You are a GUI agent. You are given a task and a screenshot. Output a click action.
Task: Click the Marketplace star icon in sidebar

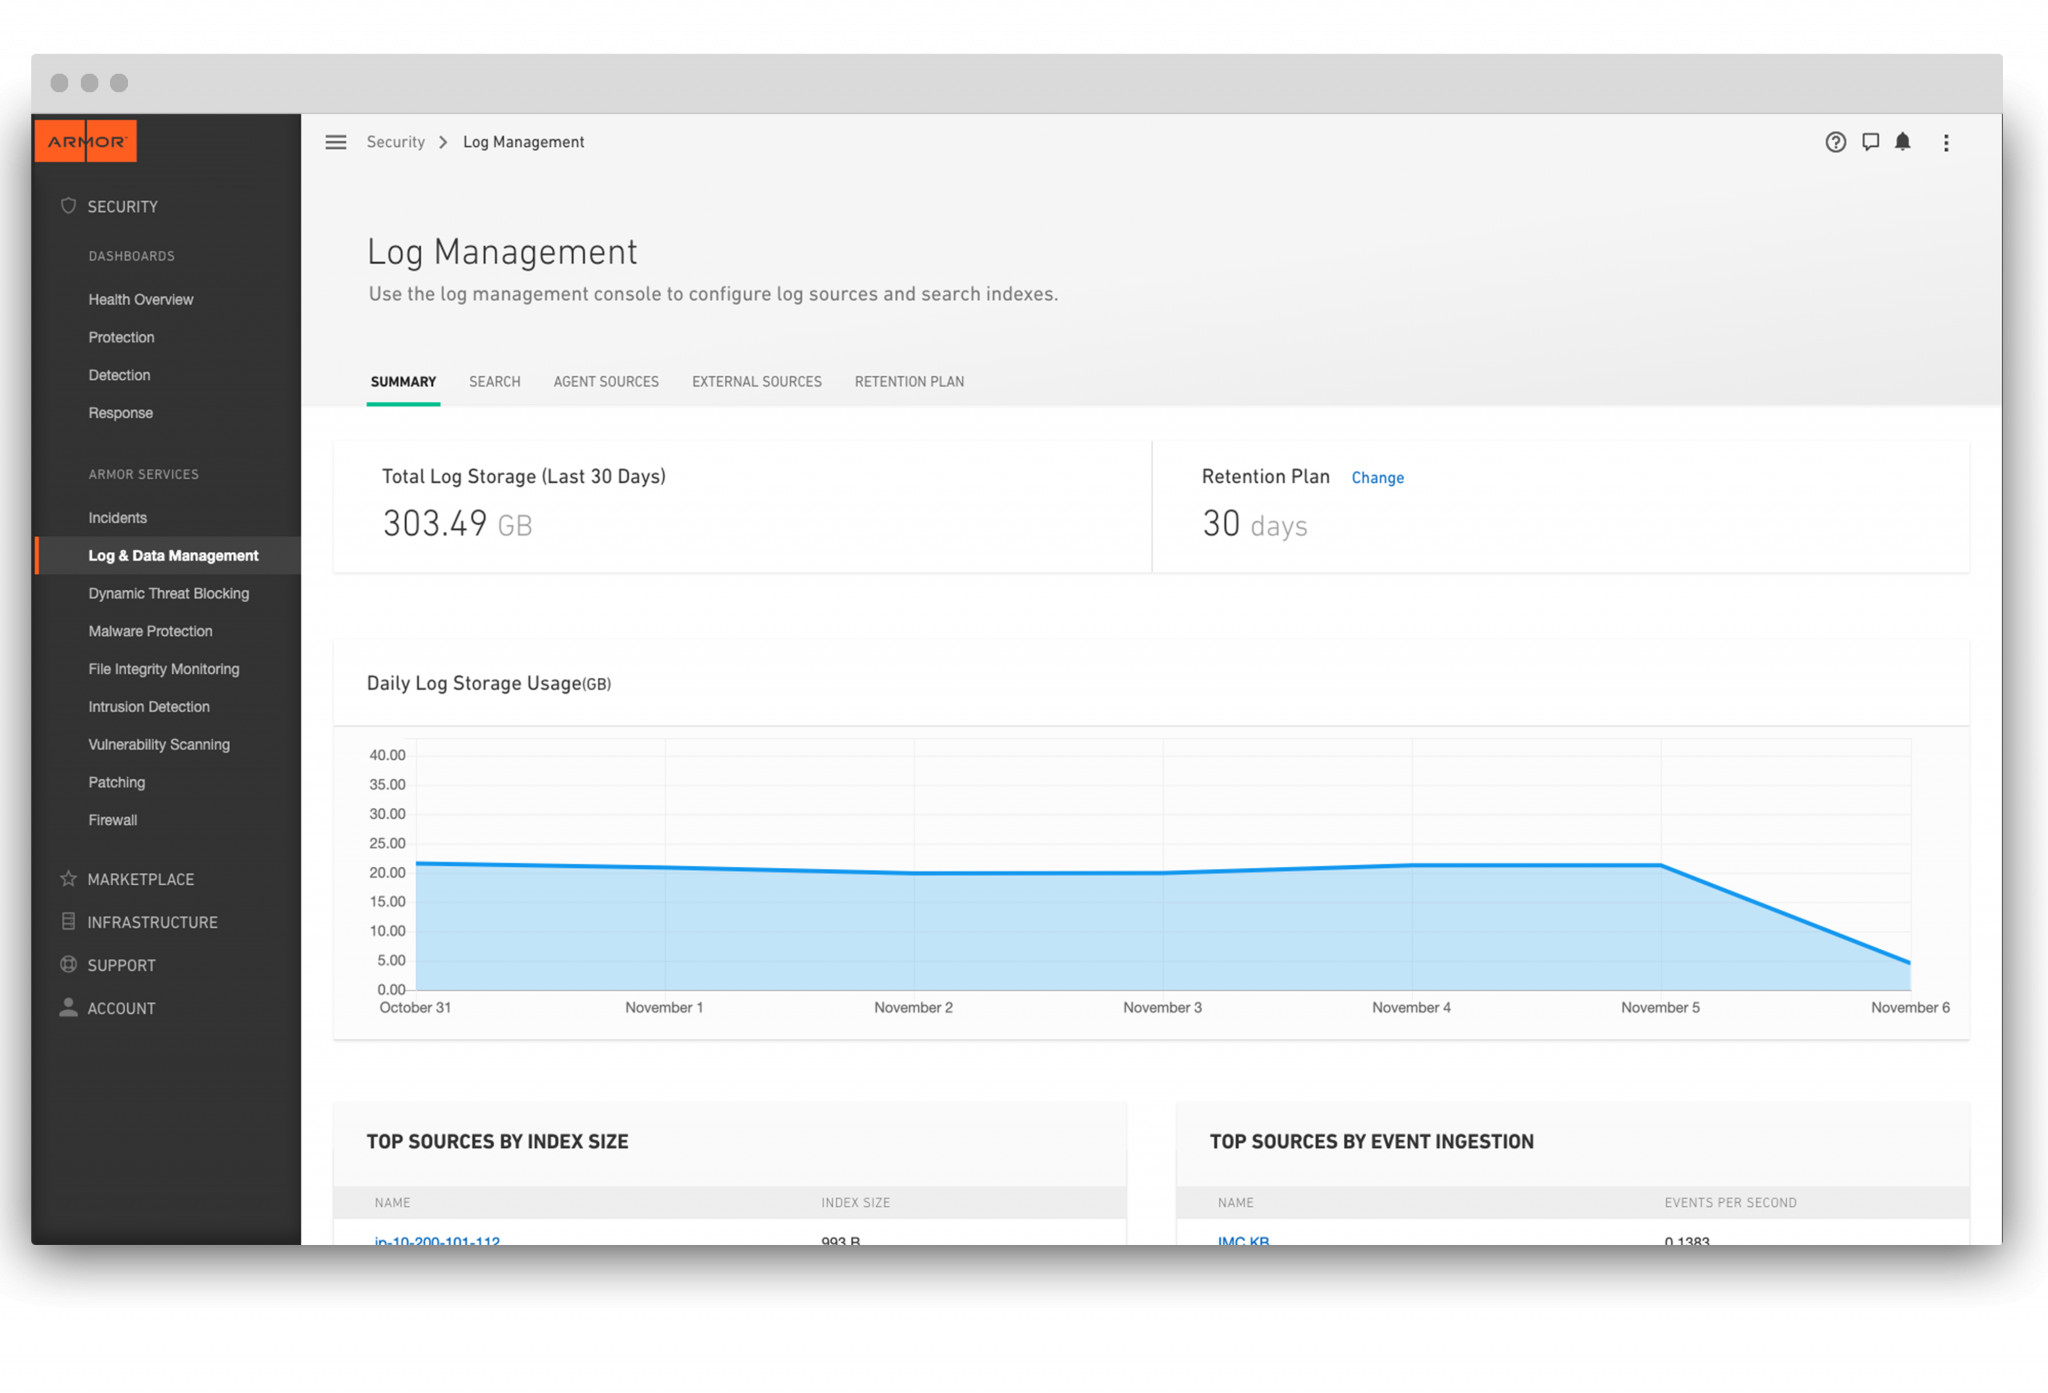coord(68,877)
